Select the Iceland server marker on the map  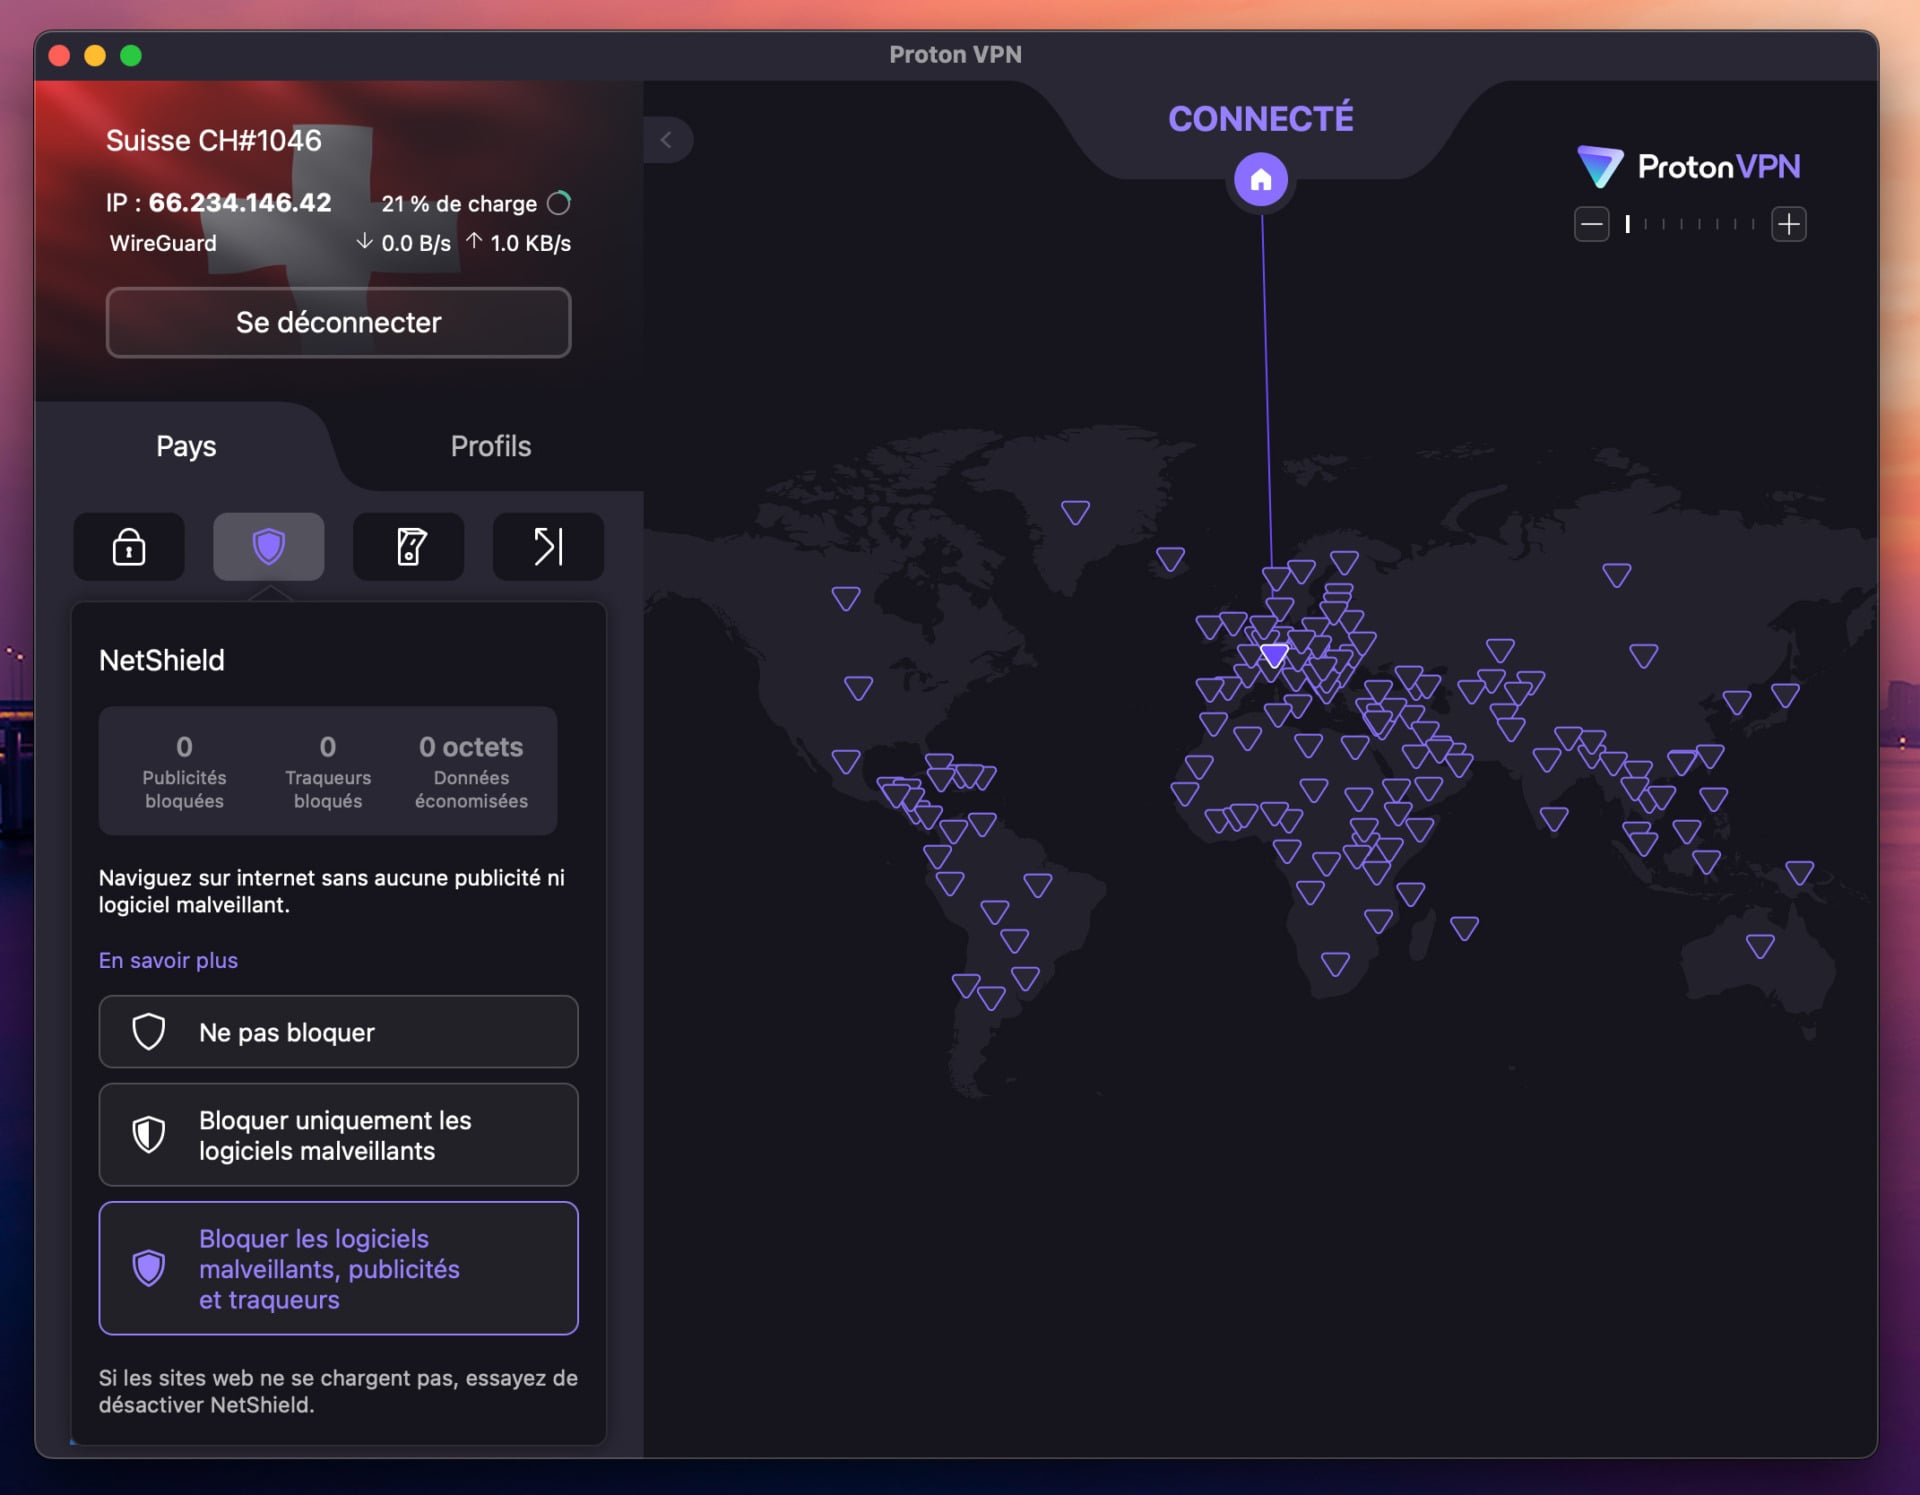(x=1170, y=558)
